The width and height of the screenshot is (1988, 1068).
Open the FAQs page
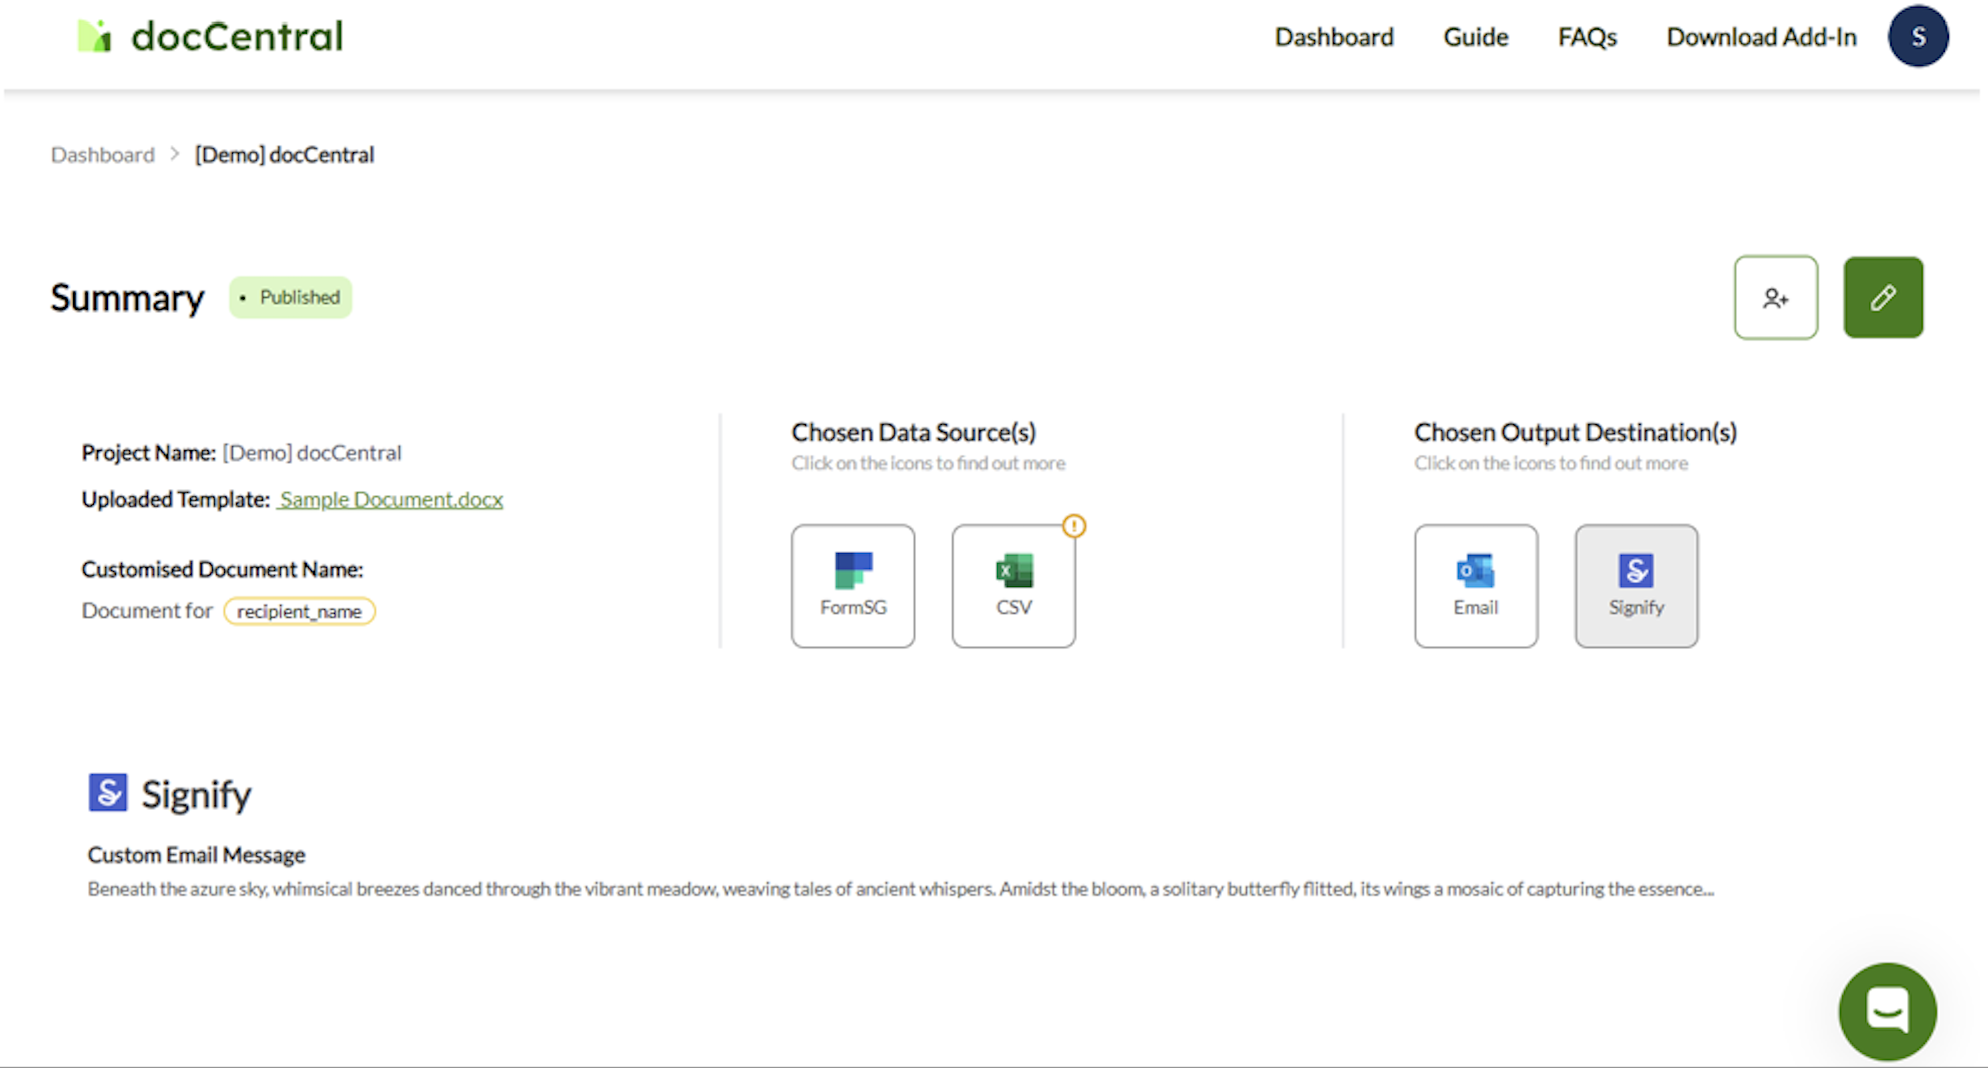tap(1587, 37)
